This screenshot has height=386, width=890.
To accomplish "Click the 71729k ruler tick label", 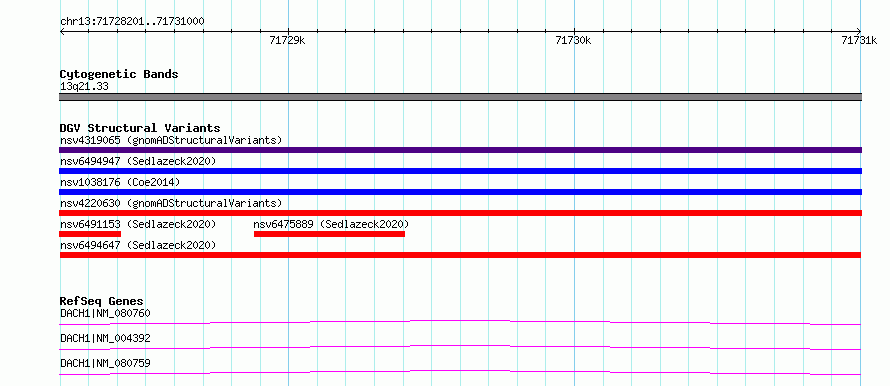I will point(288,40).
